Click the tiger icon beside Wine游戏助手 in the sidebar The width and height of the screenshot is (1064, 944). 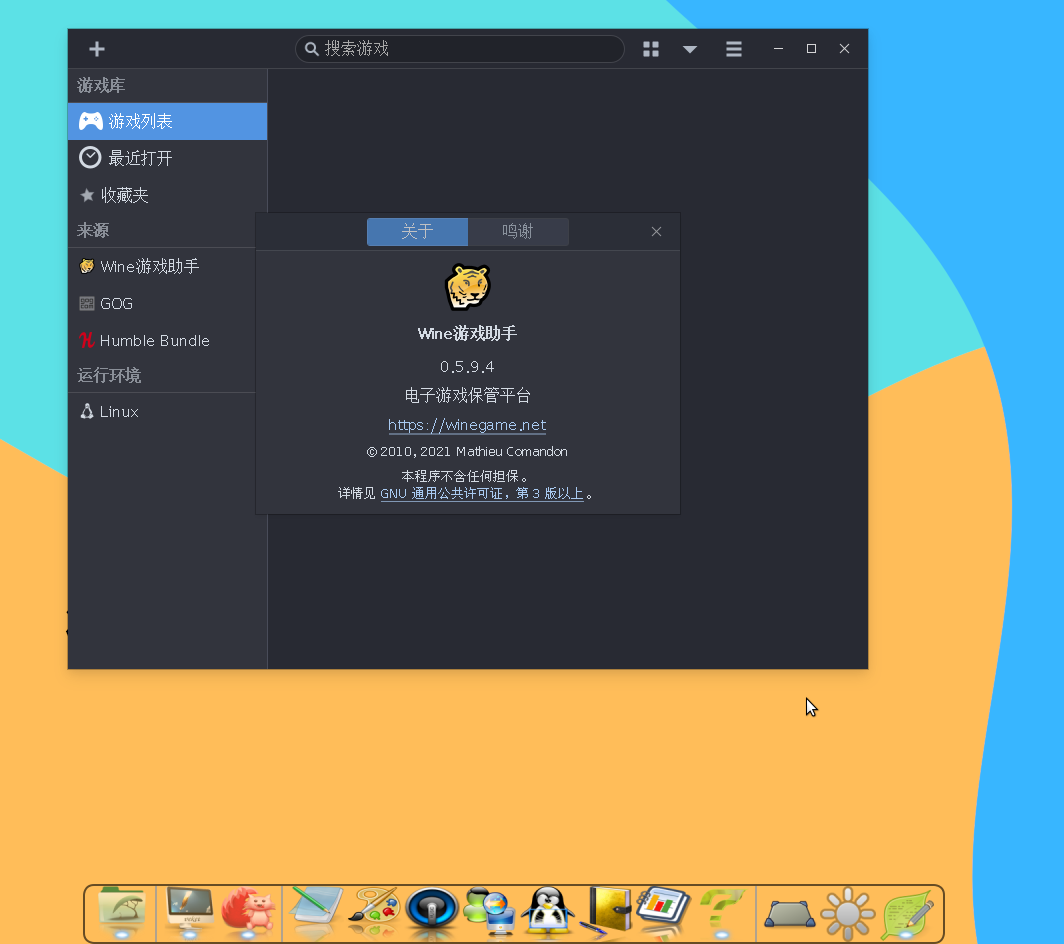(86, 266)
